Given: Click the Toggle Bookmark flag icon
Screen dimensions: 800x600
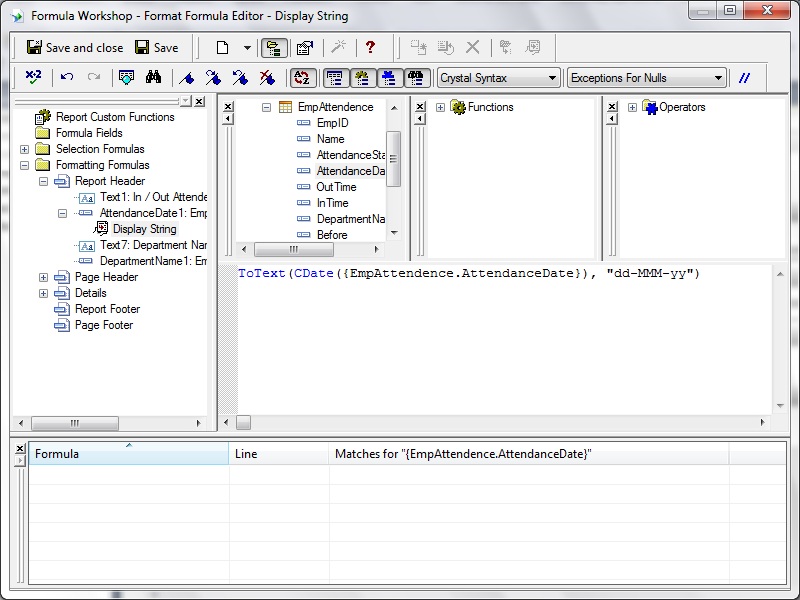Looking at the screenshot, I should [x=187, y=78].
